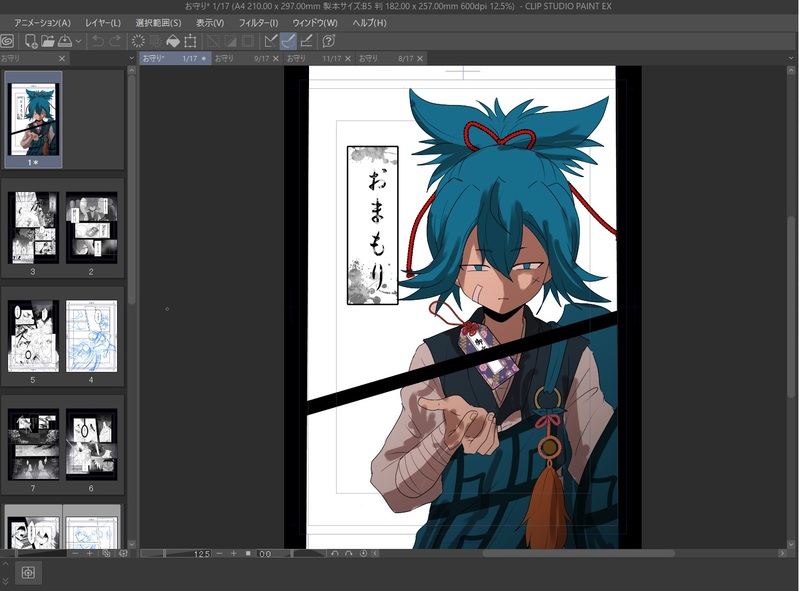The width and height of the screenshot is (799, 591).
Task: Select page 7 thumbnail in page manager
Action: 33,444
